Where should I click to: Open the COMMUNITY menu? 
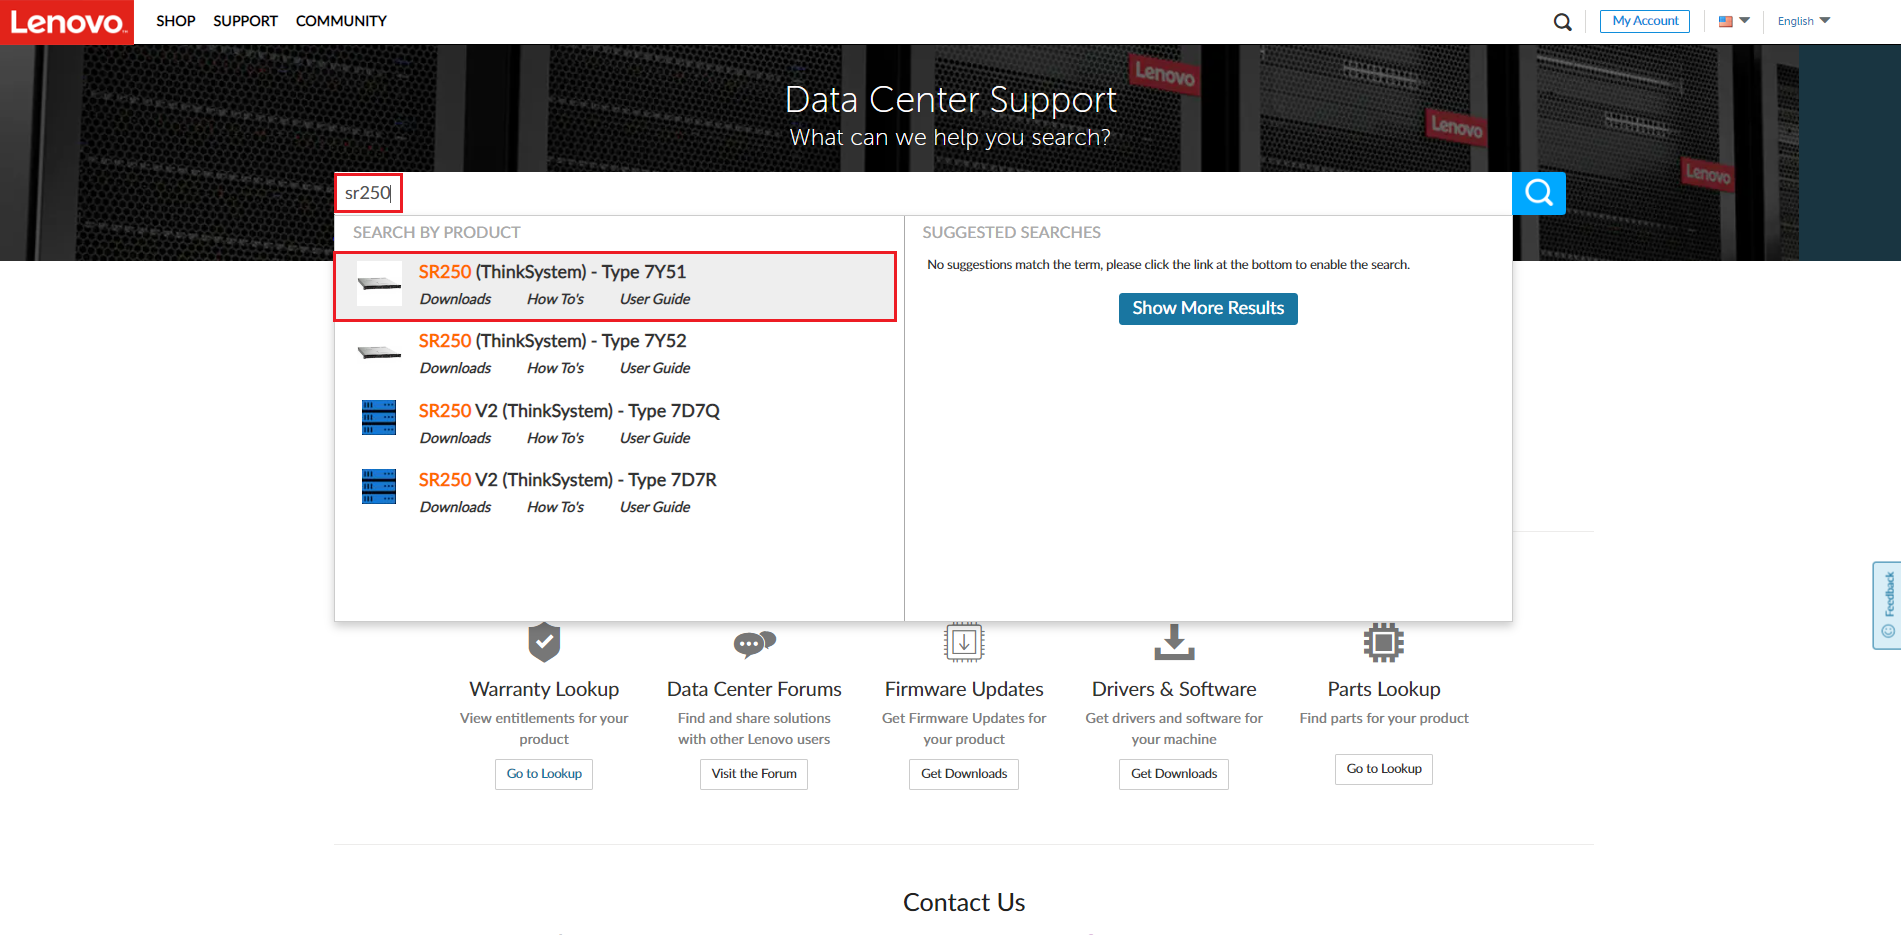(341, 20)
